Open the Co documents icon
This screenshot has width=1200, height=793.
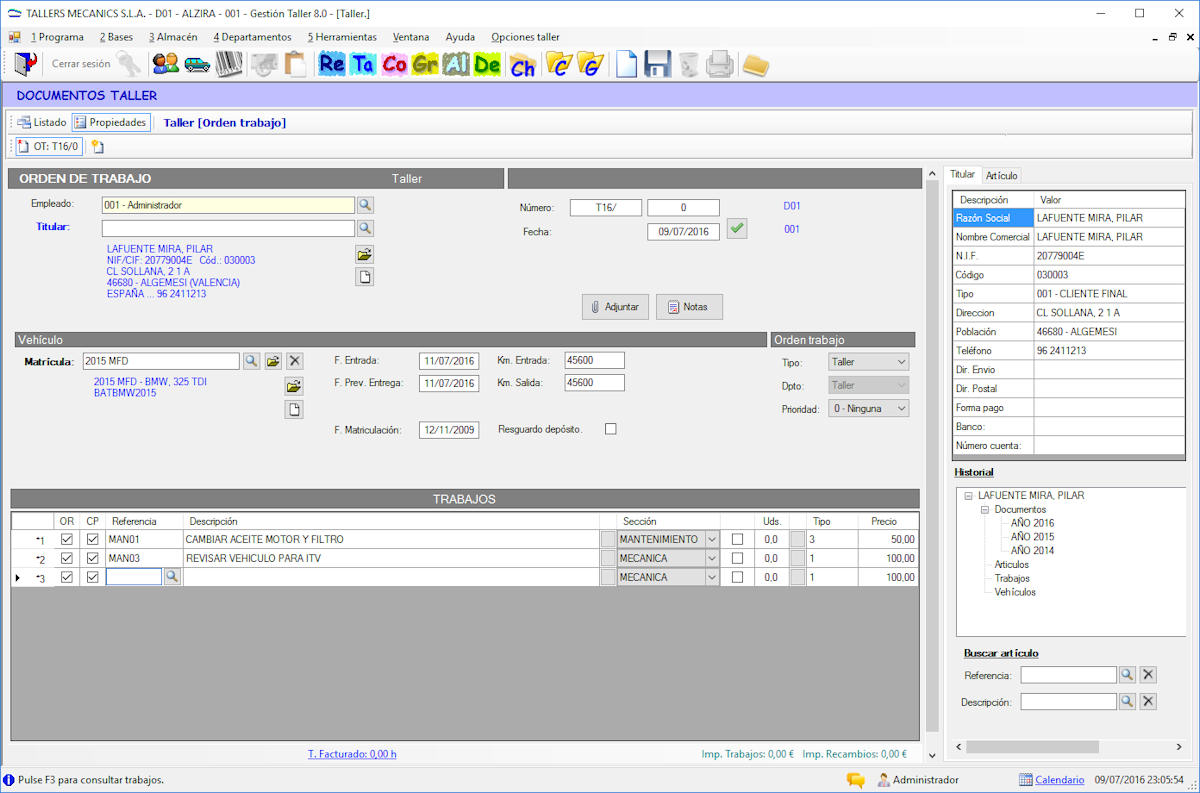[x=394, y=65]
